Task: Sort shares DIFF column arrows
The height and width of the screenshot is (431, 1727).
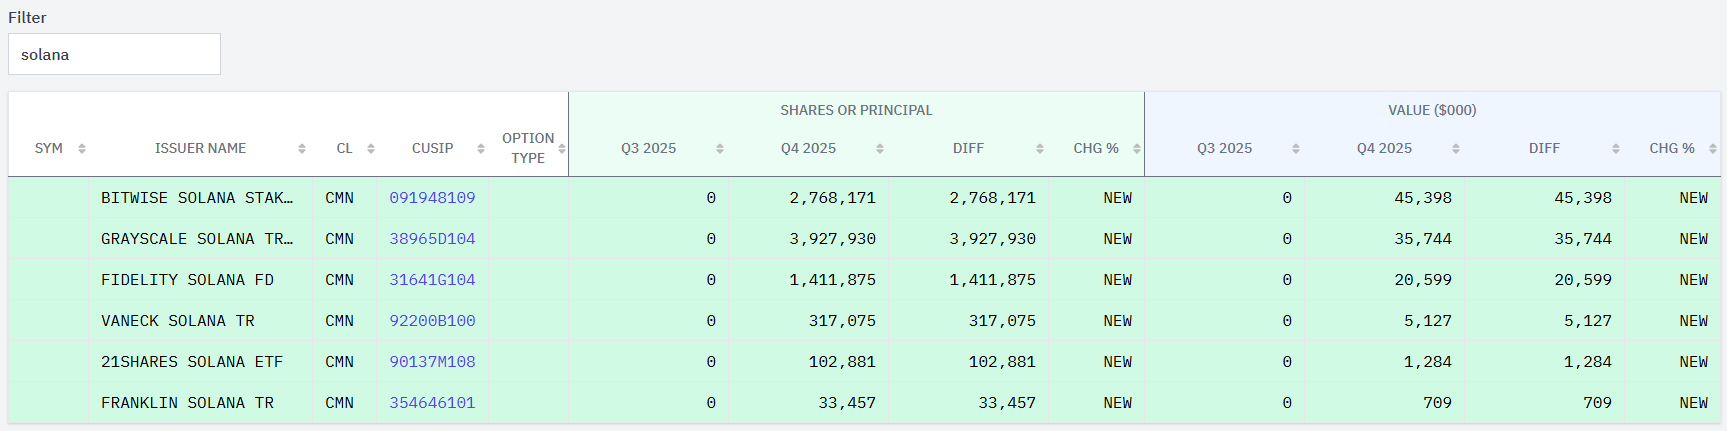Action: (x=1040, y=149)
